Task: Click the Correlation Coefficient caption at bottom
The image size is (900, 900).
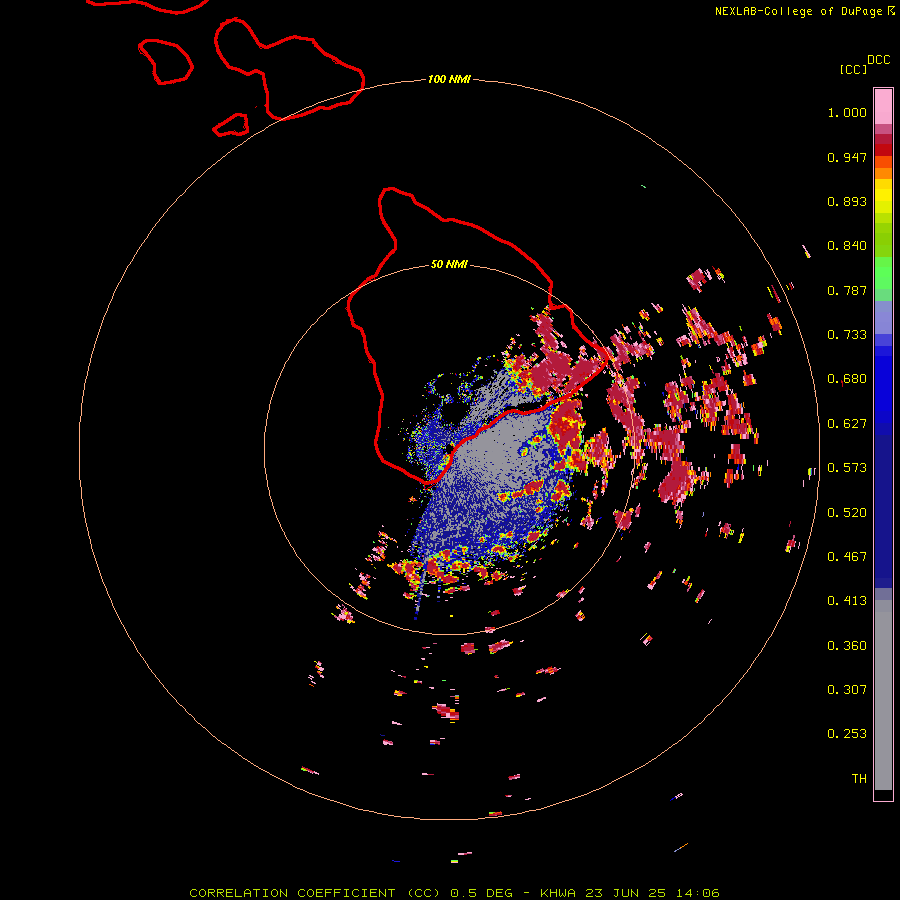Action: 454,893
